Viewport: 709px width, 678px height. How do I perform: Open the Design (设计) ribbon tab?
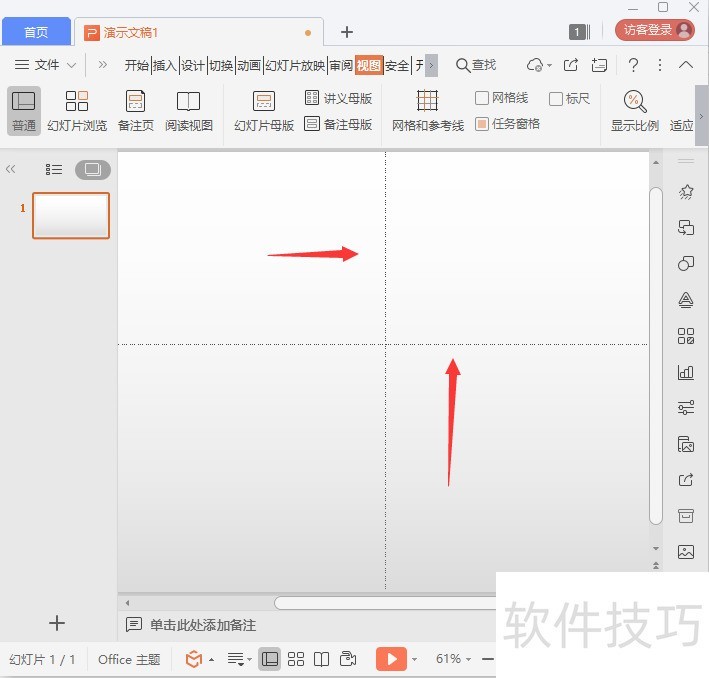(x=193, y=66)
